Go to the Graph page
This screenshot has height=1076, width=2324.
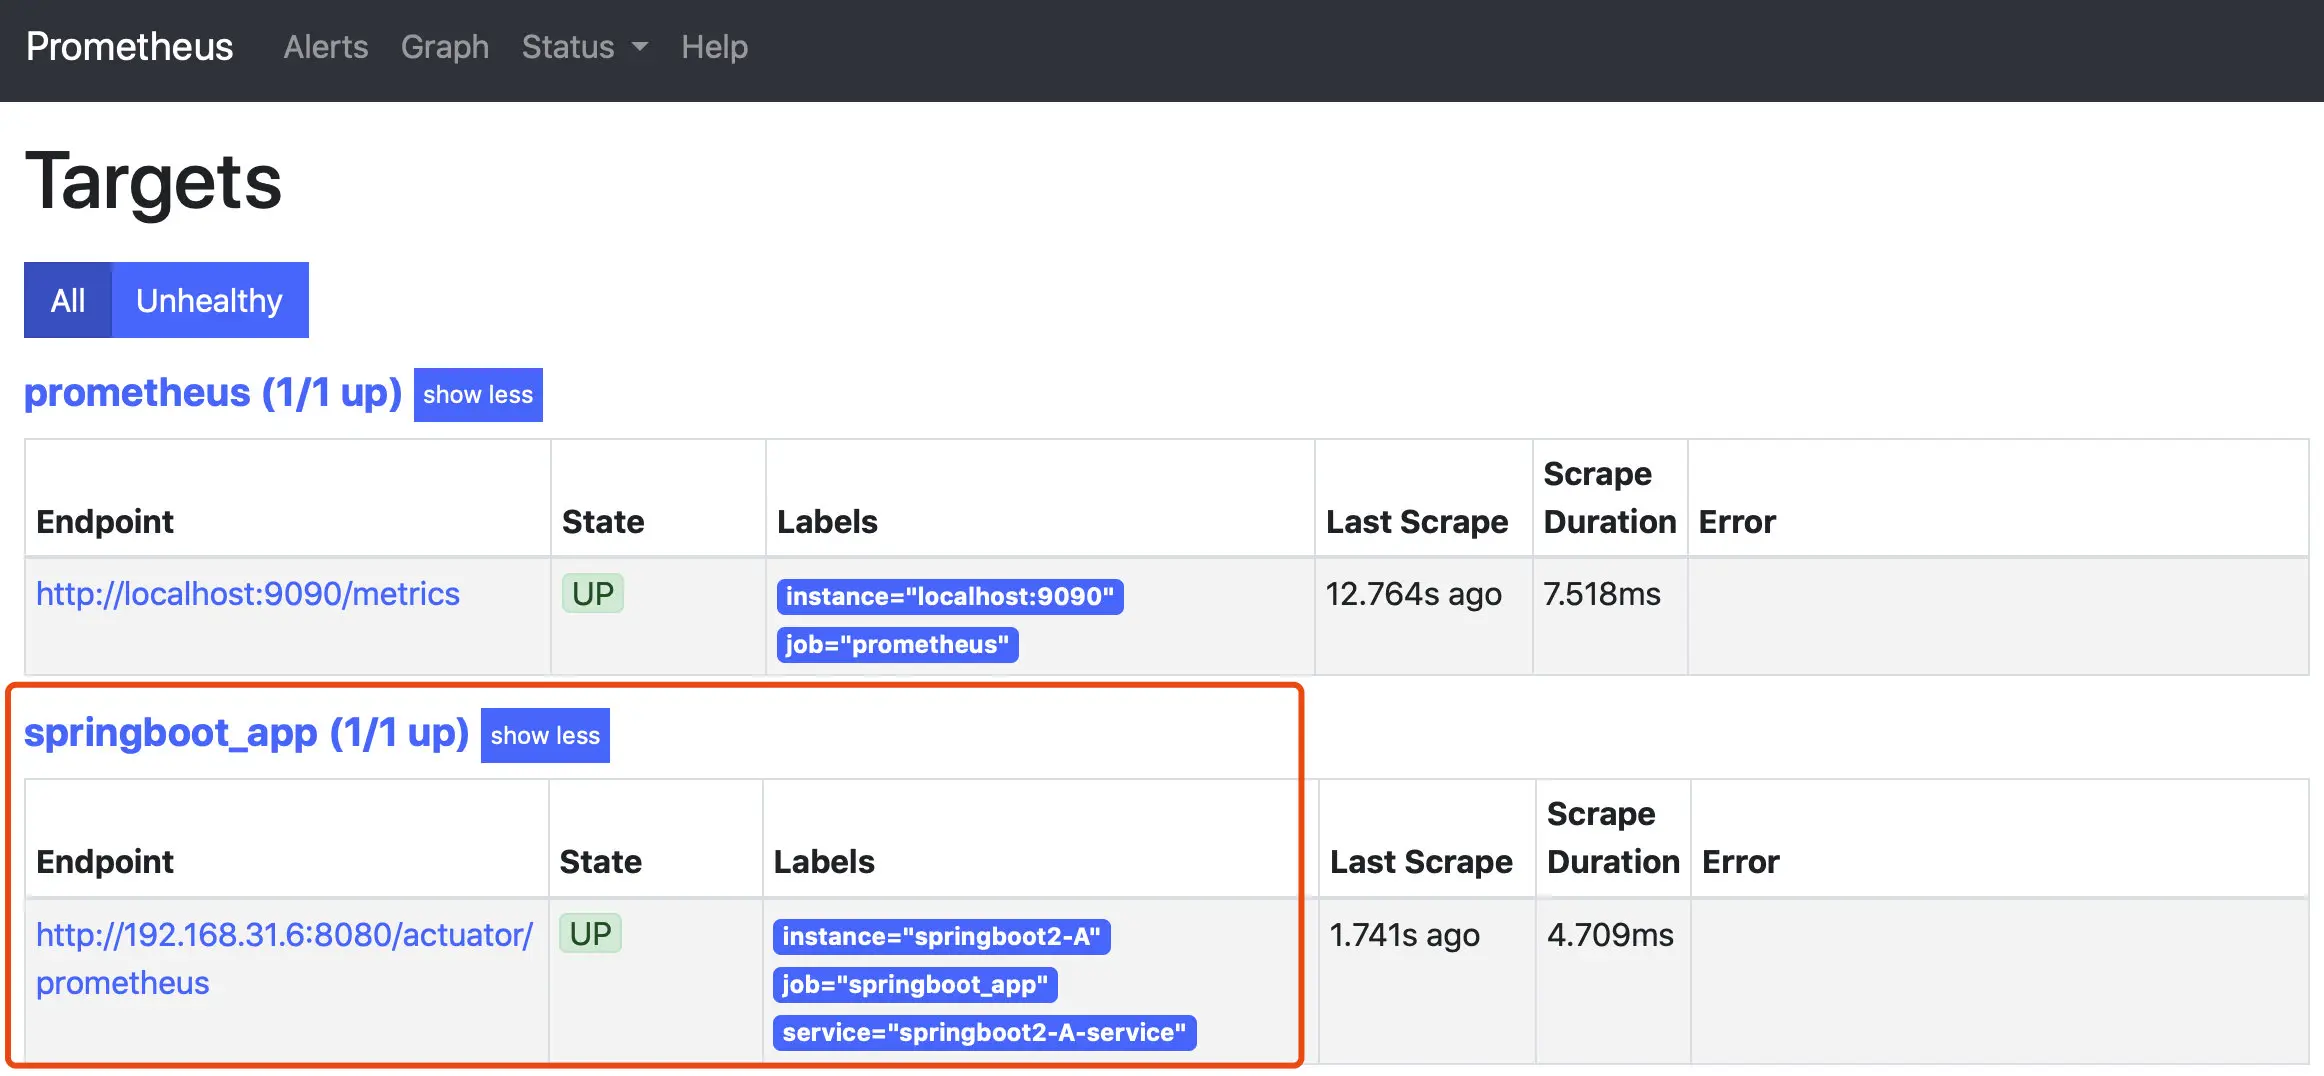coord(445,47)
